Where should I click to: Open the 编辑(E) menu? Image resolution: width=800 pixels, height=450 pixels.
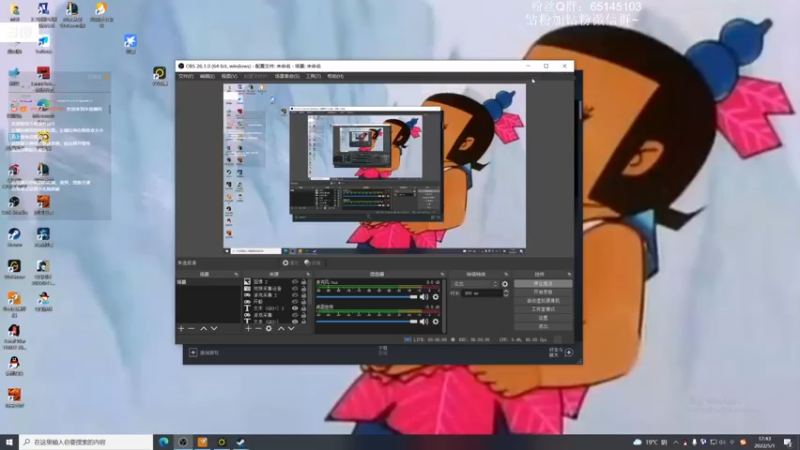[x=207, y=76]
